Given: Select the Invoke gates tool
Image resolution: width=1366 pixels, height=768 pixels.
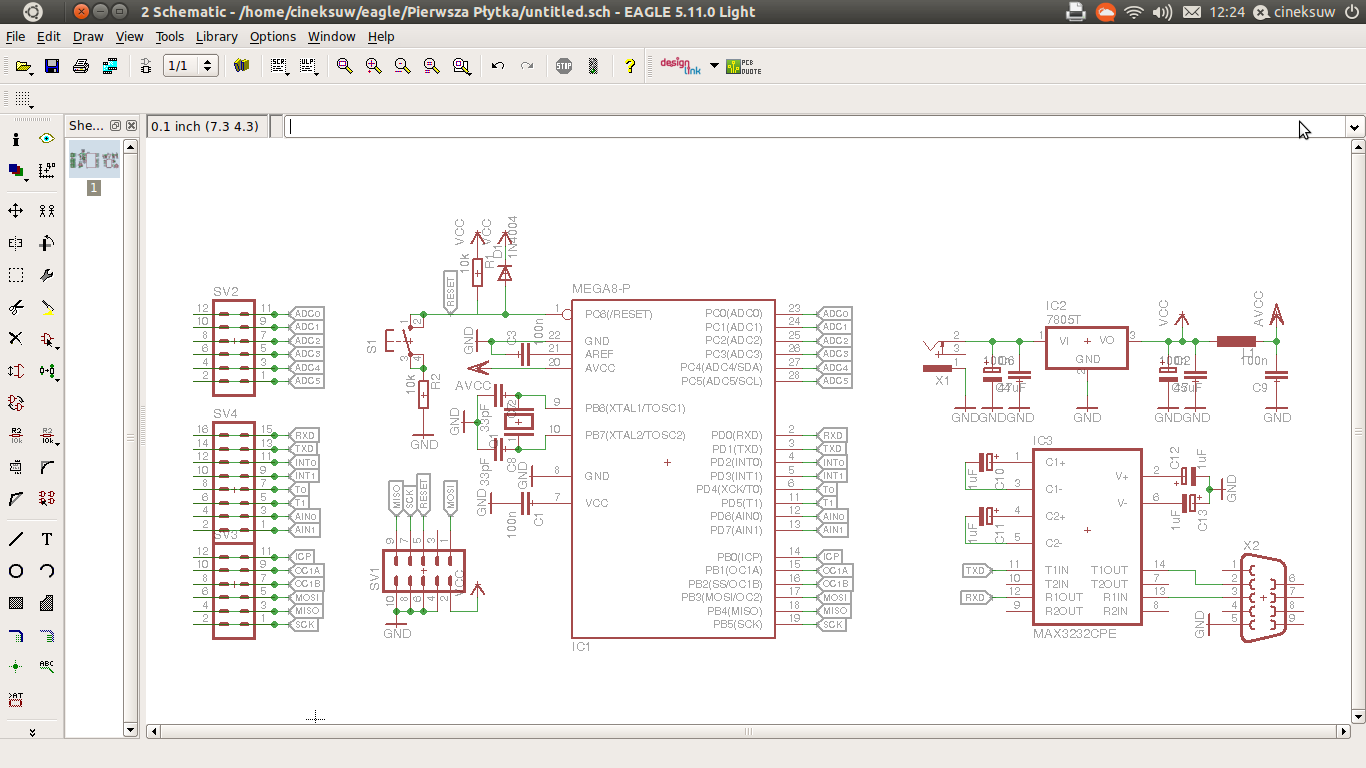Looking at the screenshot, I should point(47,498).
